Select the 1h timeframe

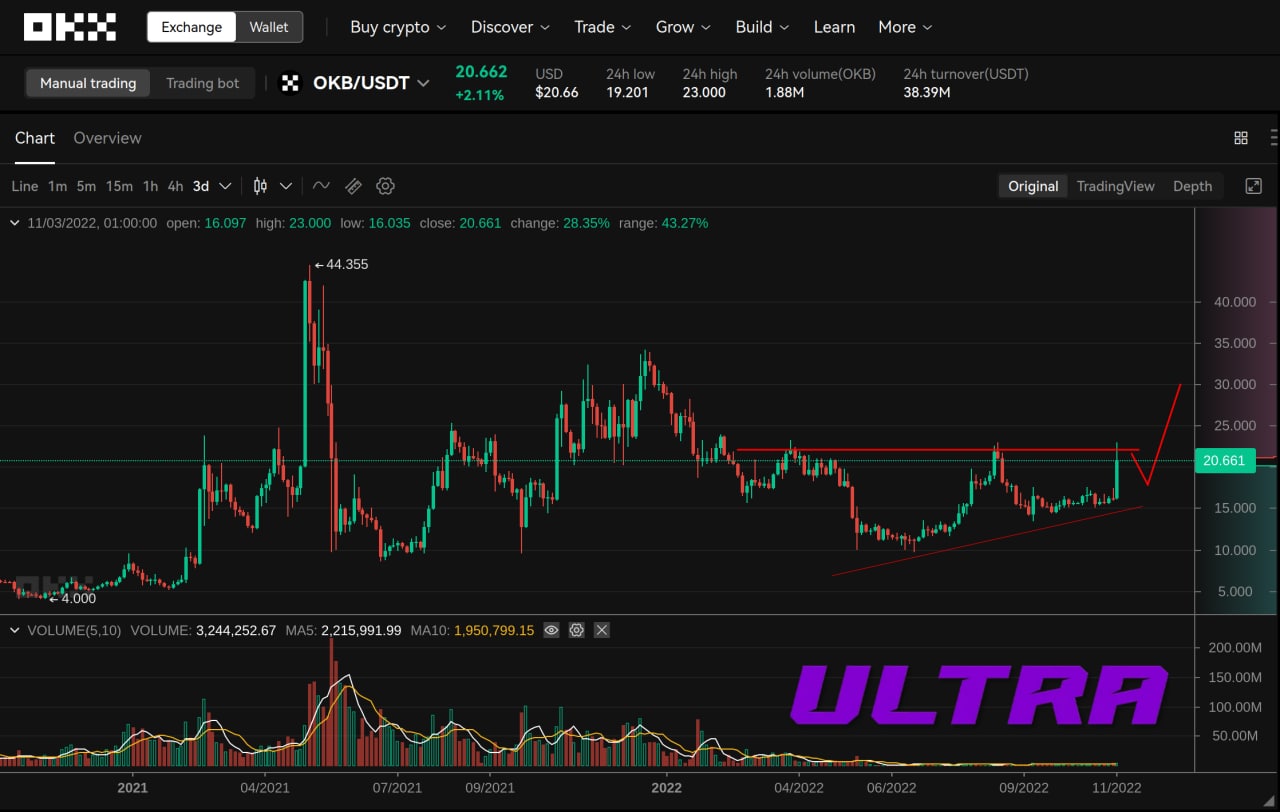coord(150,186)
